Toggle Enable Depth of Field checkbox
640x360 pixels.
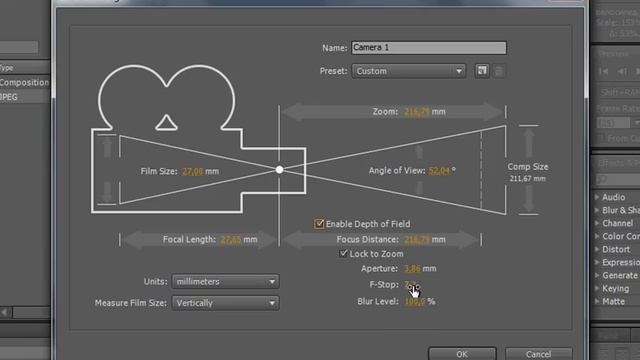pyautogui.click(x=319, y=224)
